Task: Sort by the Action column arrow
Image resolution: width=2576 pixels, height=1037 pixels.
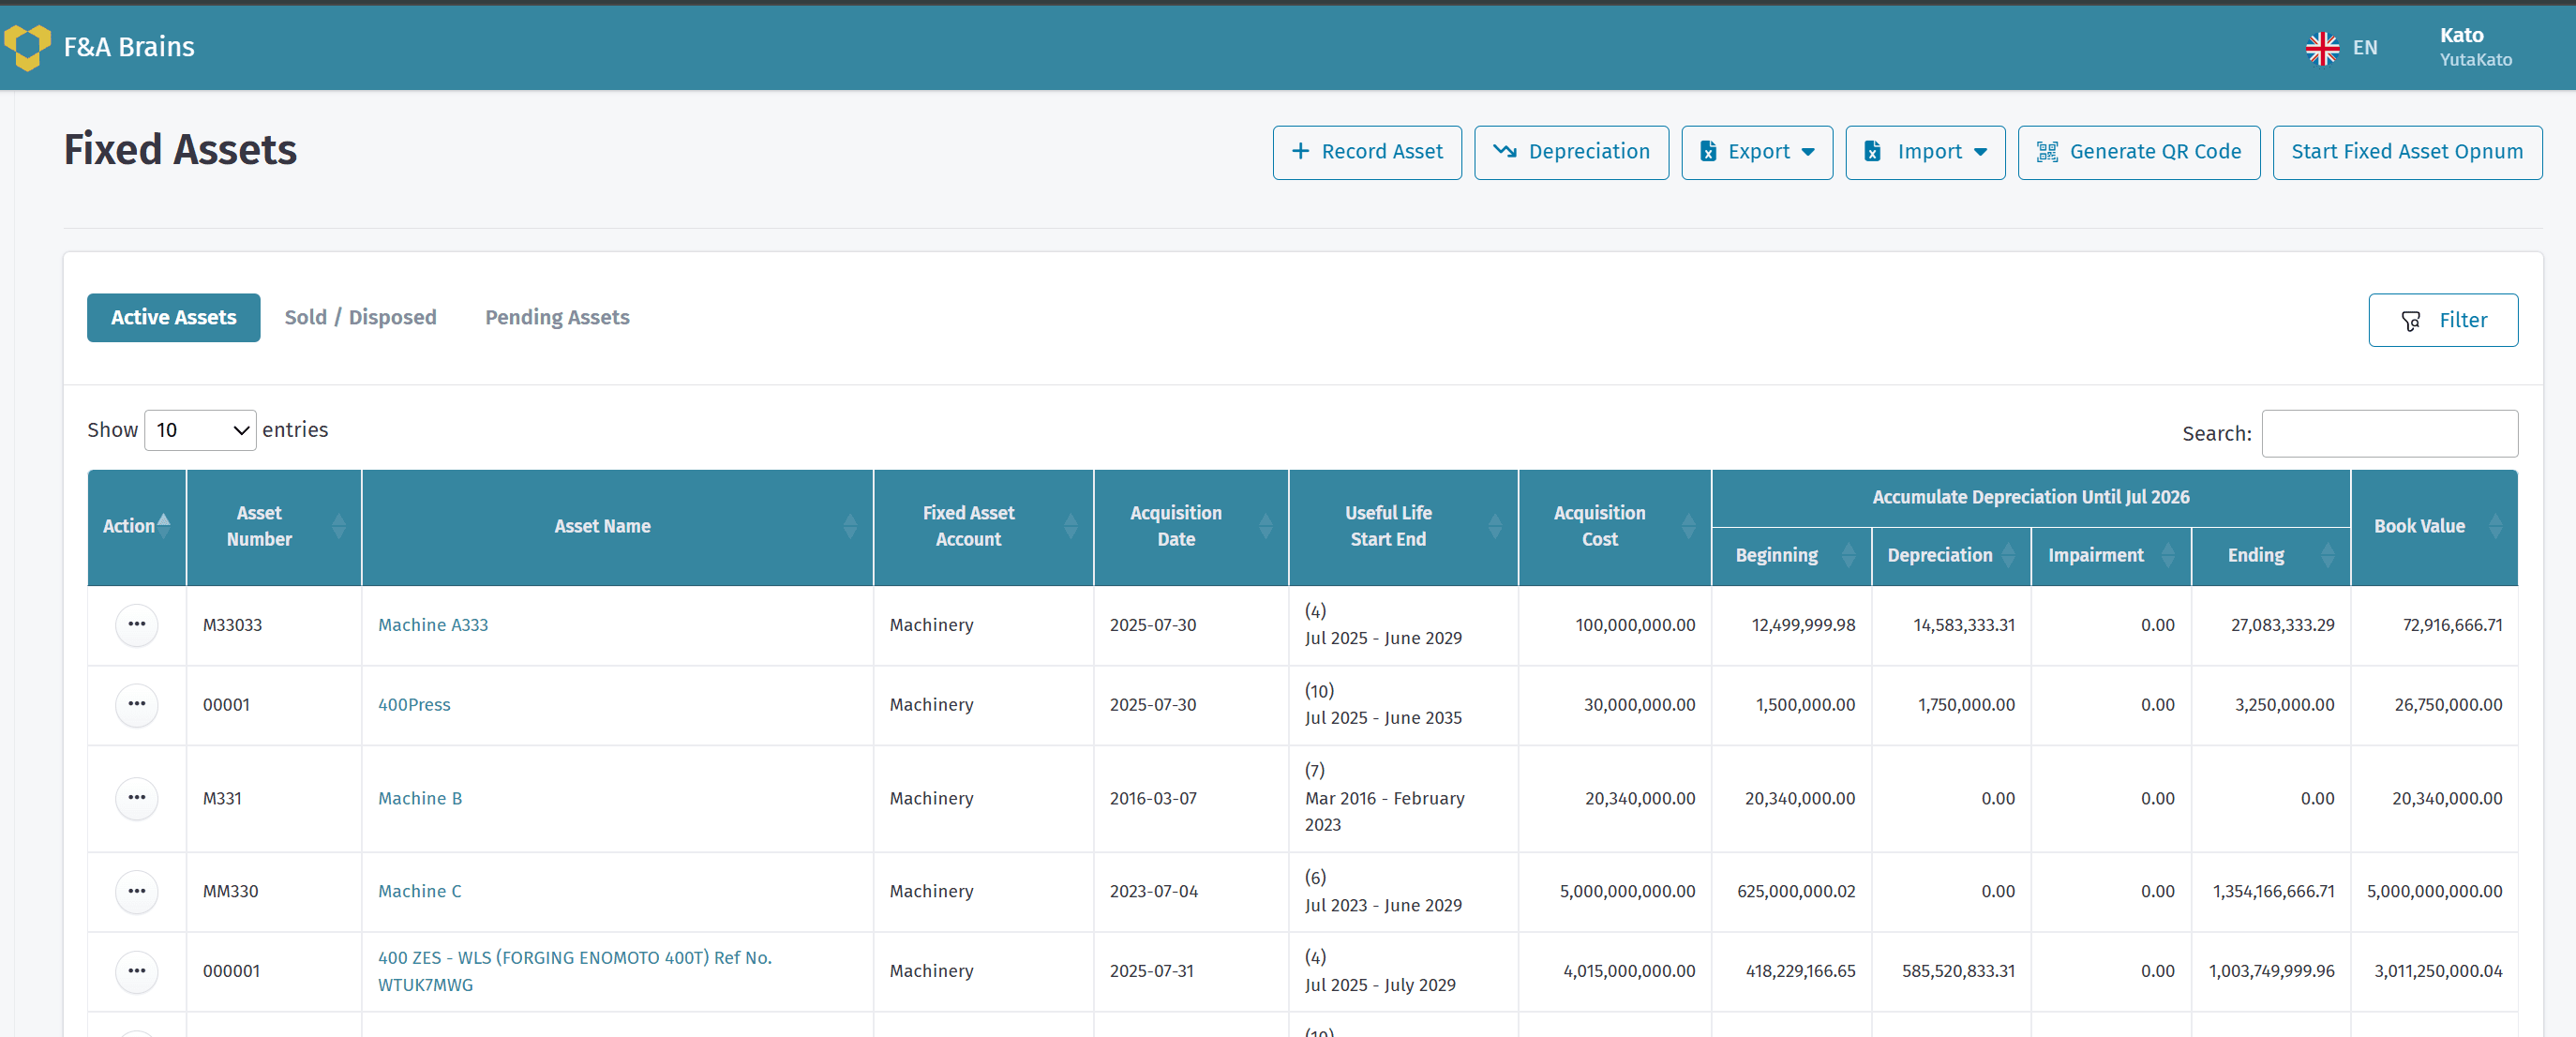Action: point(164,526)
